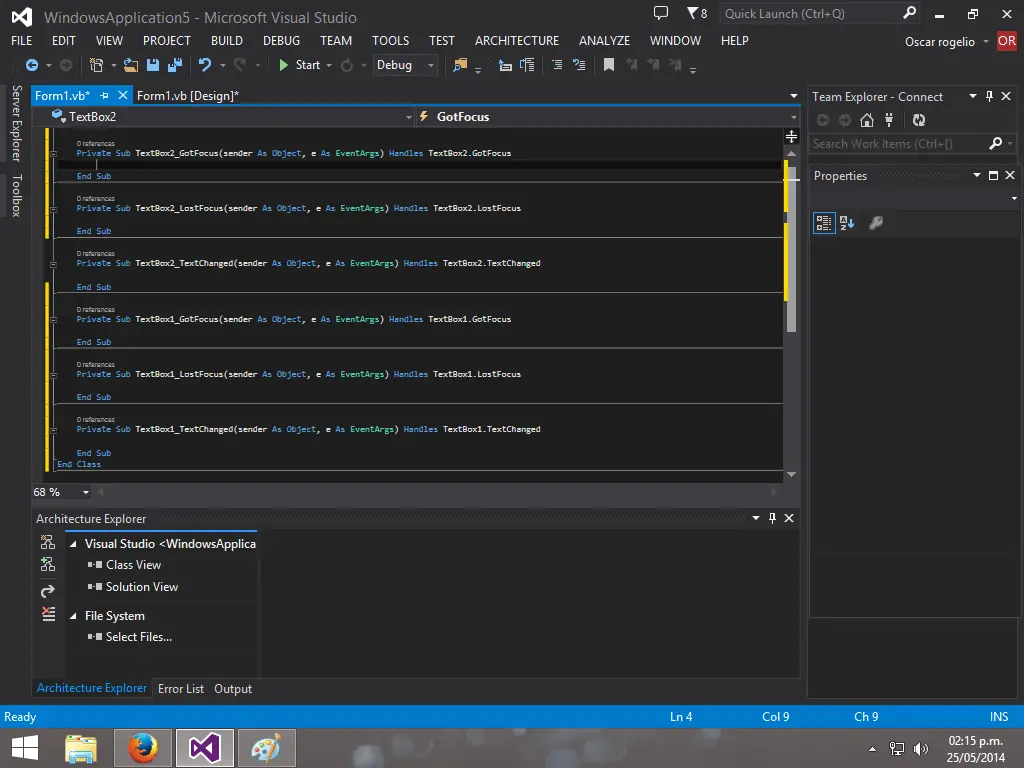Click the Home icon in Team Explorer
Image resolution: width=1024 pixels, height=768 pixels.
click(867, 120)
